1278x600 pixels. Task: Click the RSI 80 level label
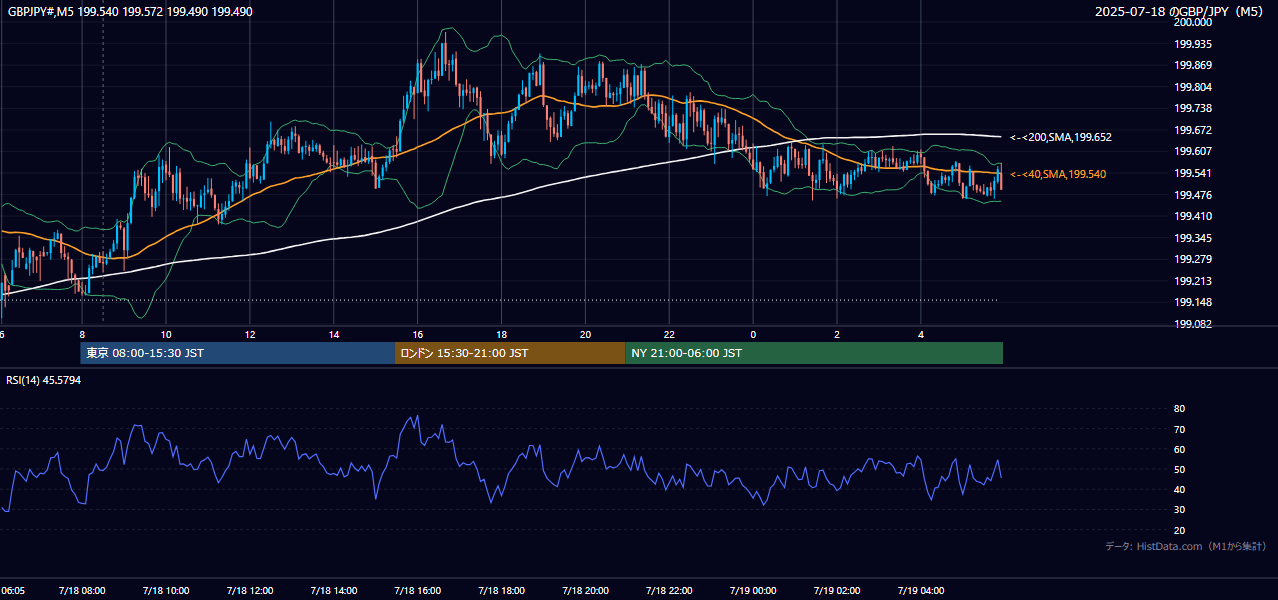(x=1179, y=409)
